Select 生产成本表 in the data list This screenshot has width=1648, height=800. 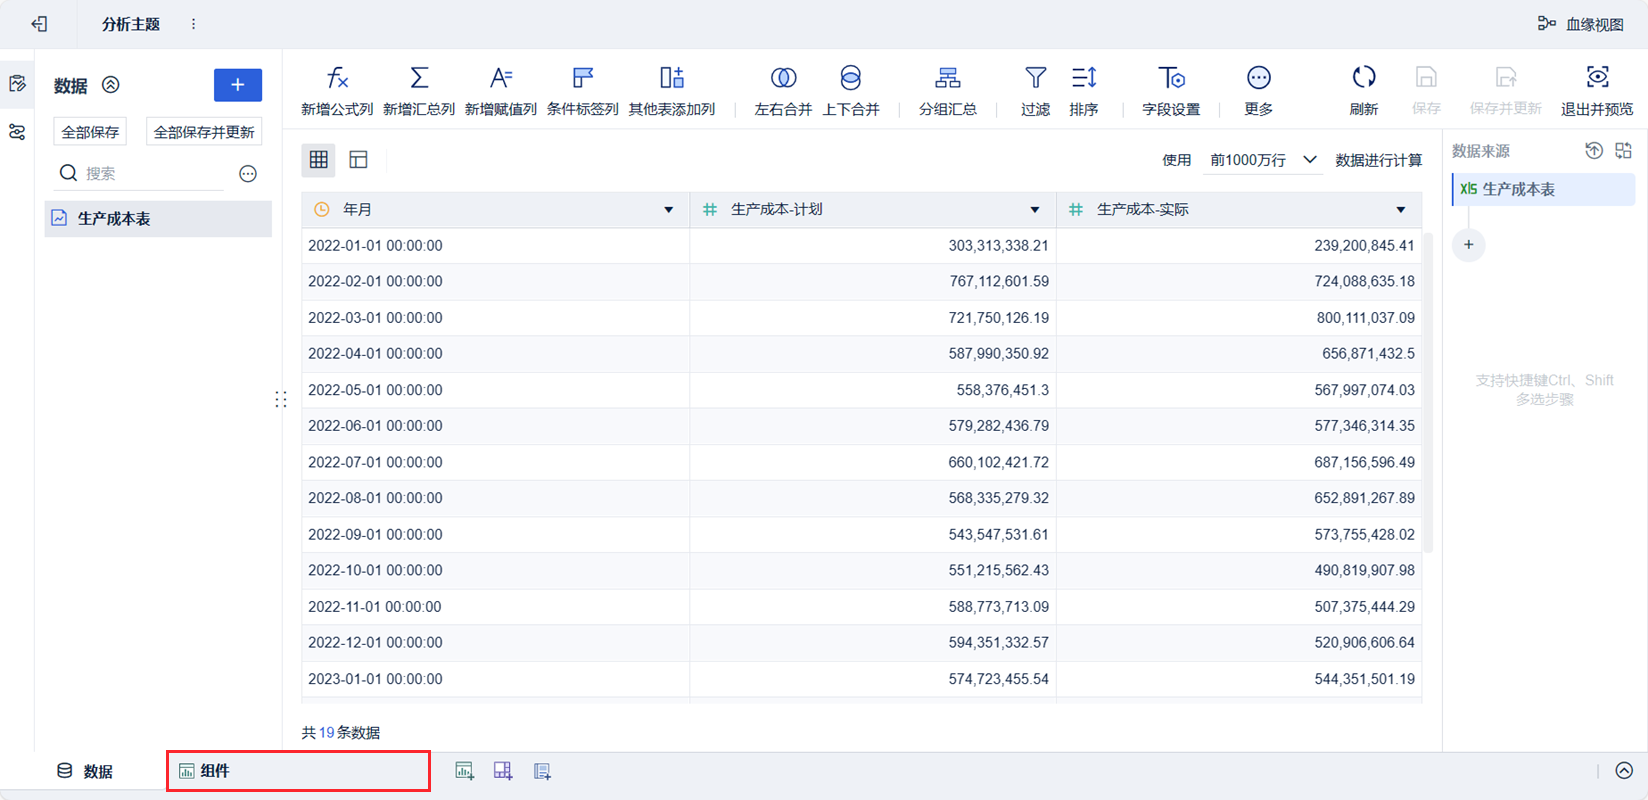[158, 218]
